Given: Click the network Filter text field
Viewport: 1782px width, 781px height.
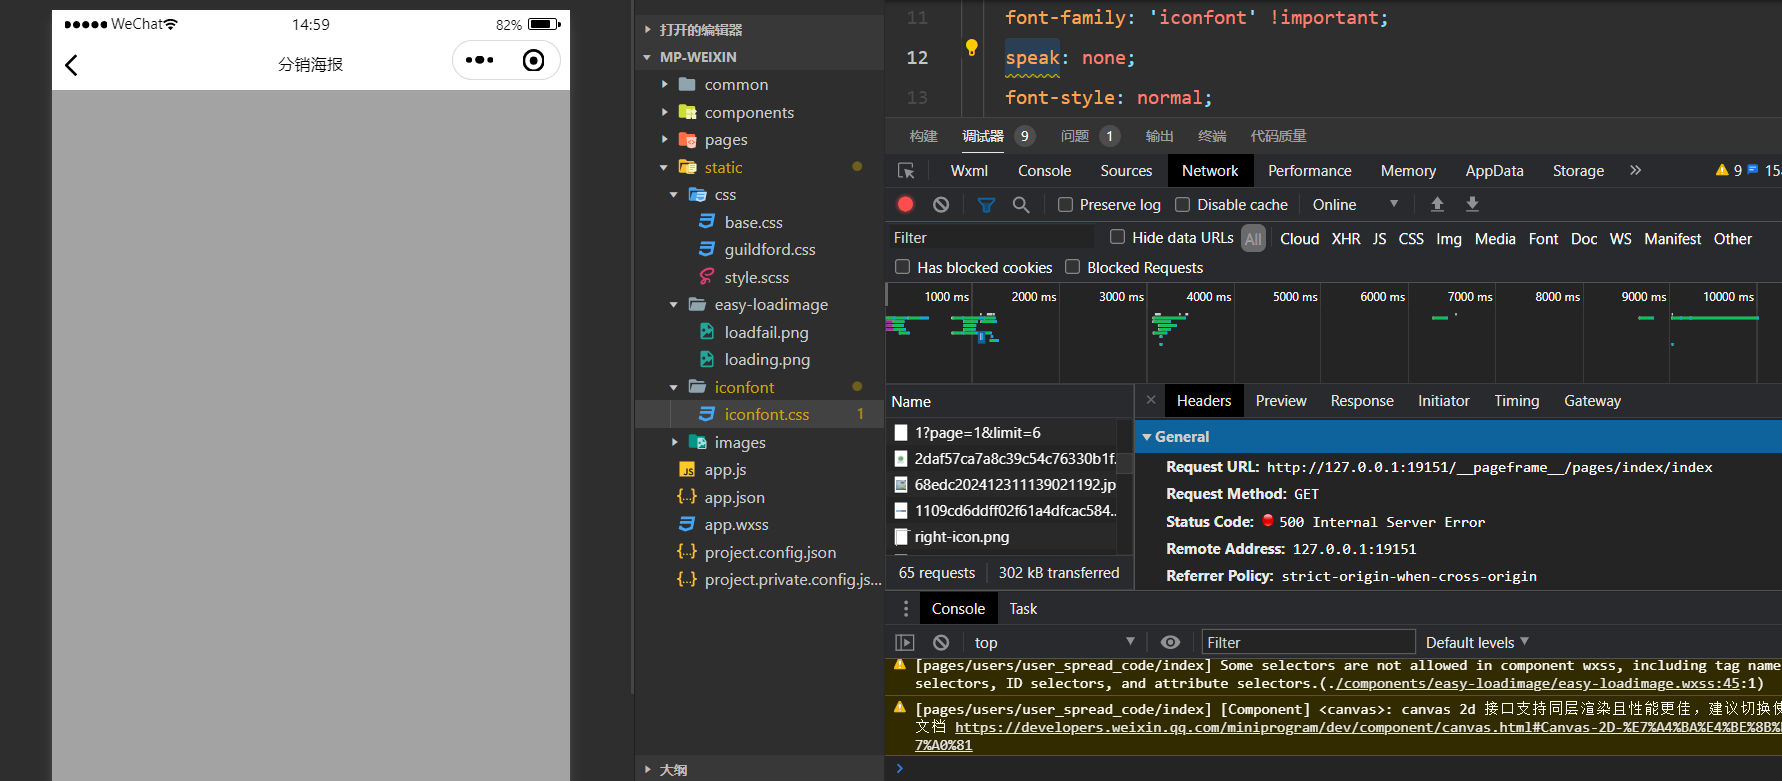Looking at the screenshot, I should 990,238.
